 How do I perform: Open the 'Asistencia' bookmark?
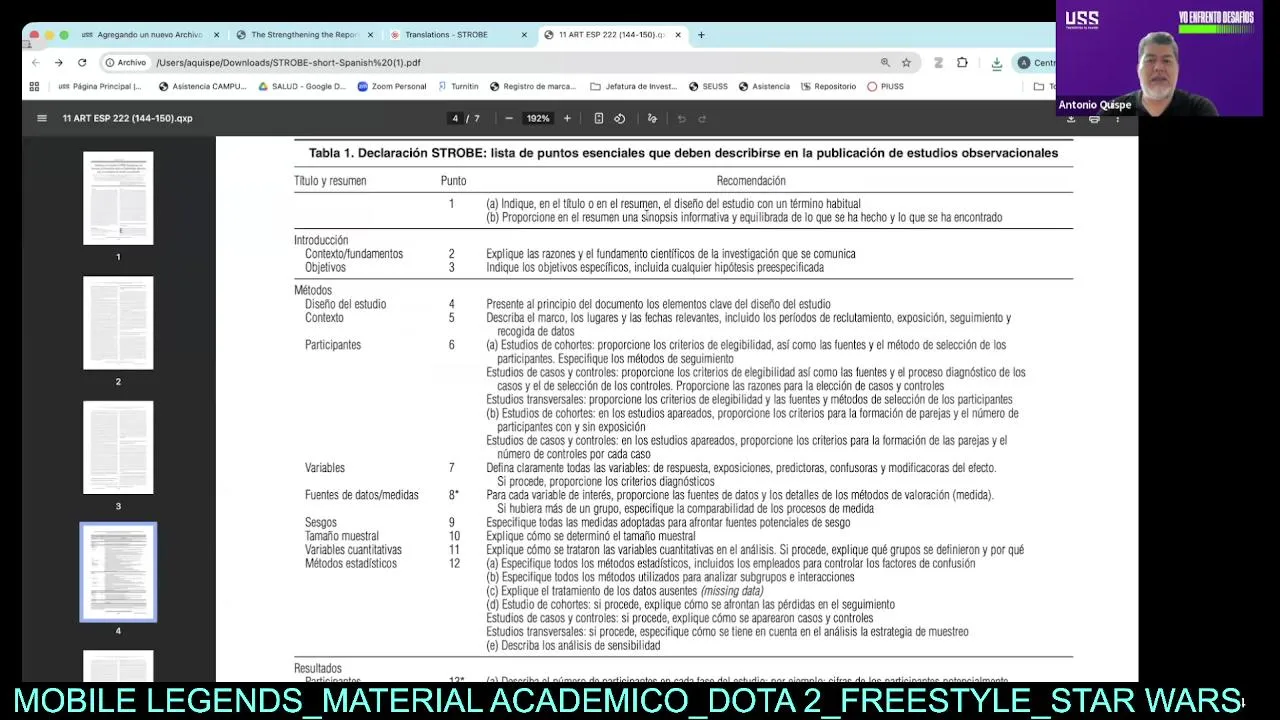[764, 87]
